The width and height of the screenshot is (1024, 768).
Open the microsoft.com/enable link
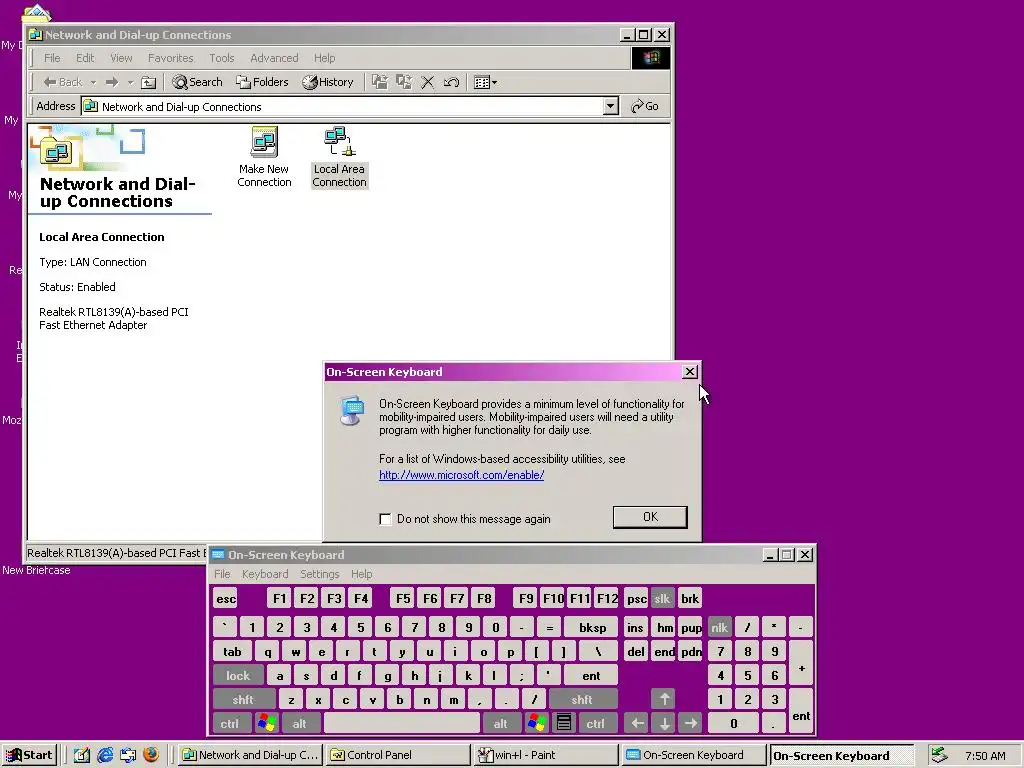tap(462, 475)
